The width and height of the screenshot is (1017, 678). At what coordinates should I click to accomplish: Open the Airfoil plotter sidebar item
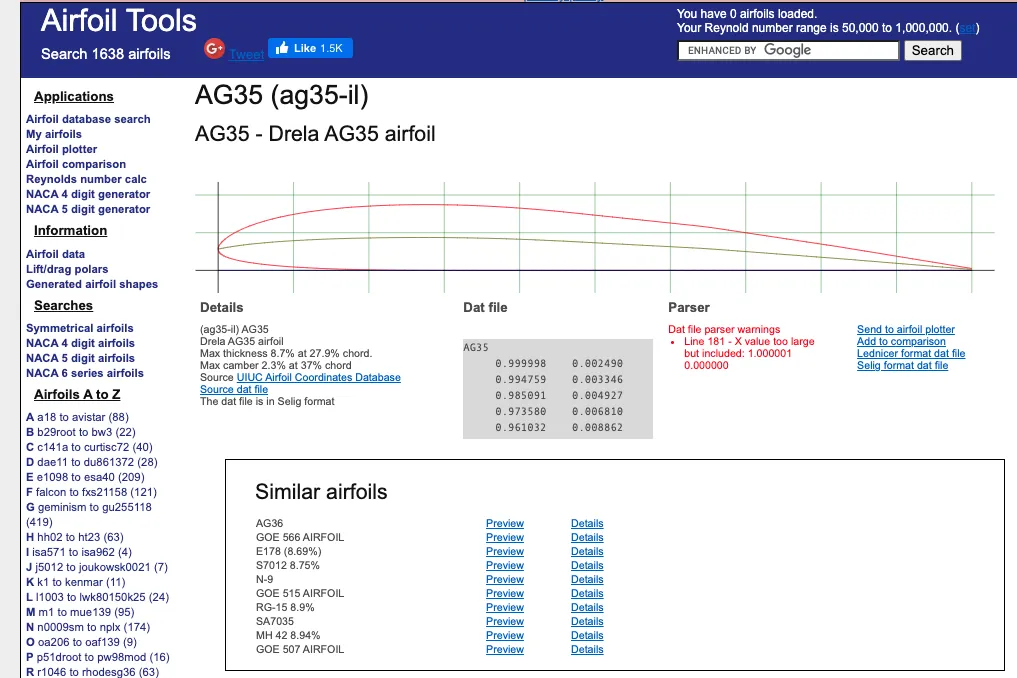(62, 149)
